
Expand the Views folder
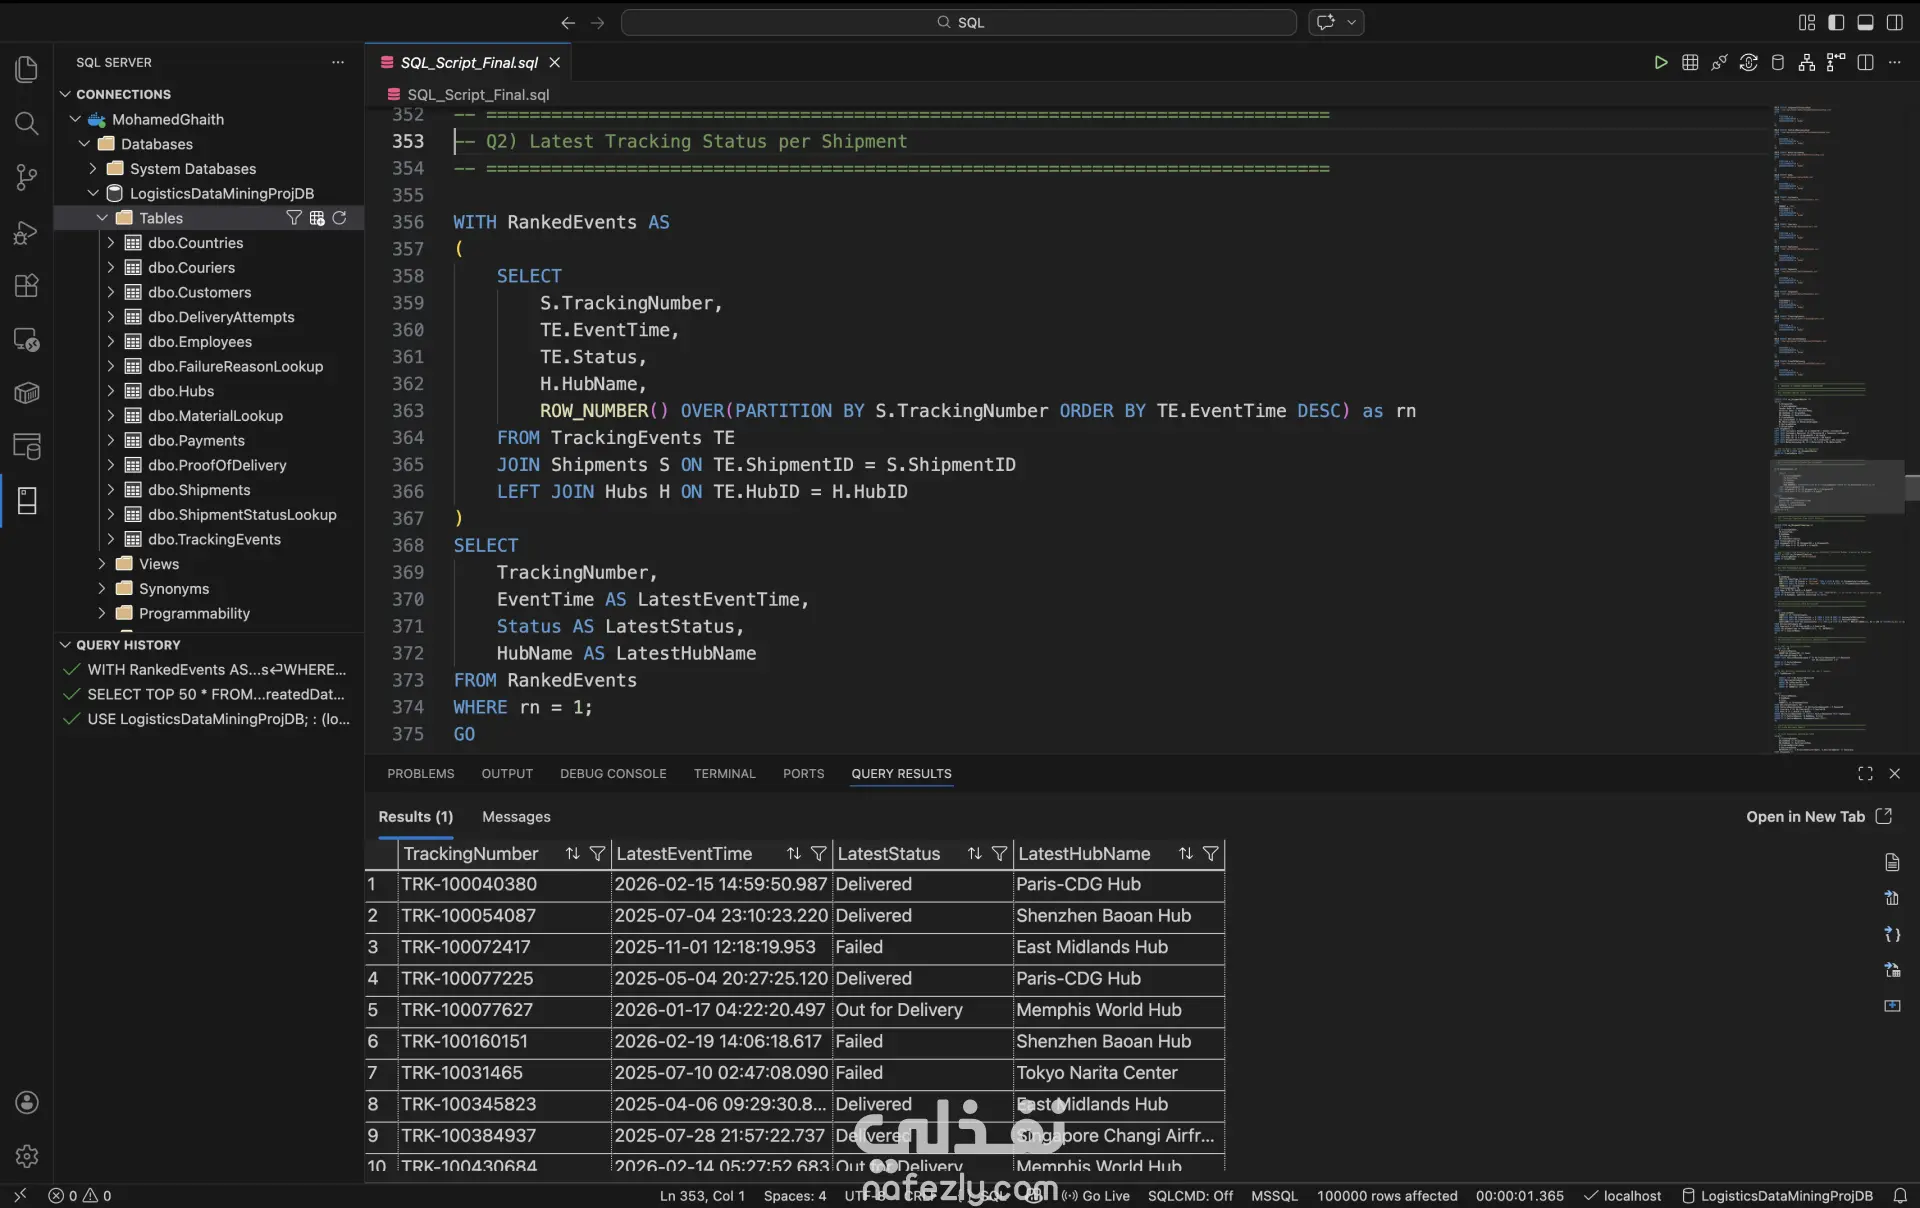click(x=102, y=564)
